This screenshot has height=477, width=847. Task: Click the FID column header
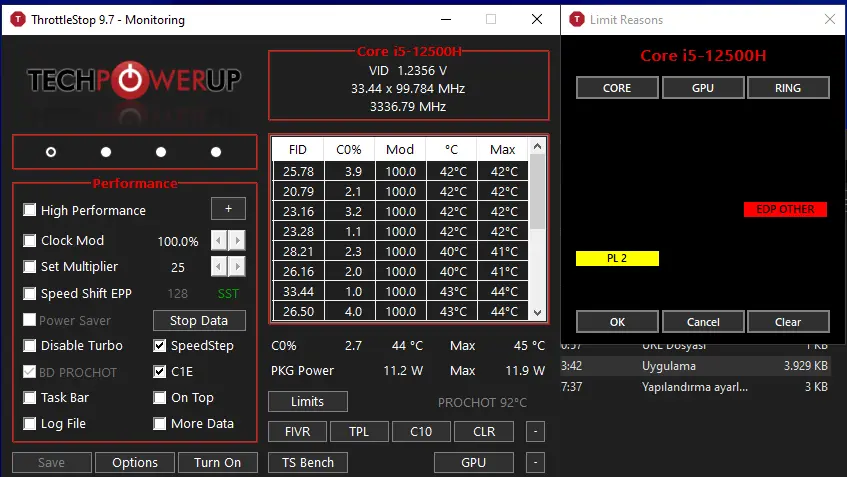298,150
